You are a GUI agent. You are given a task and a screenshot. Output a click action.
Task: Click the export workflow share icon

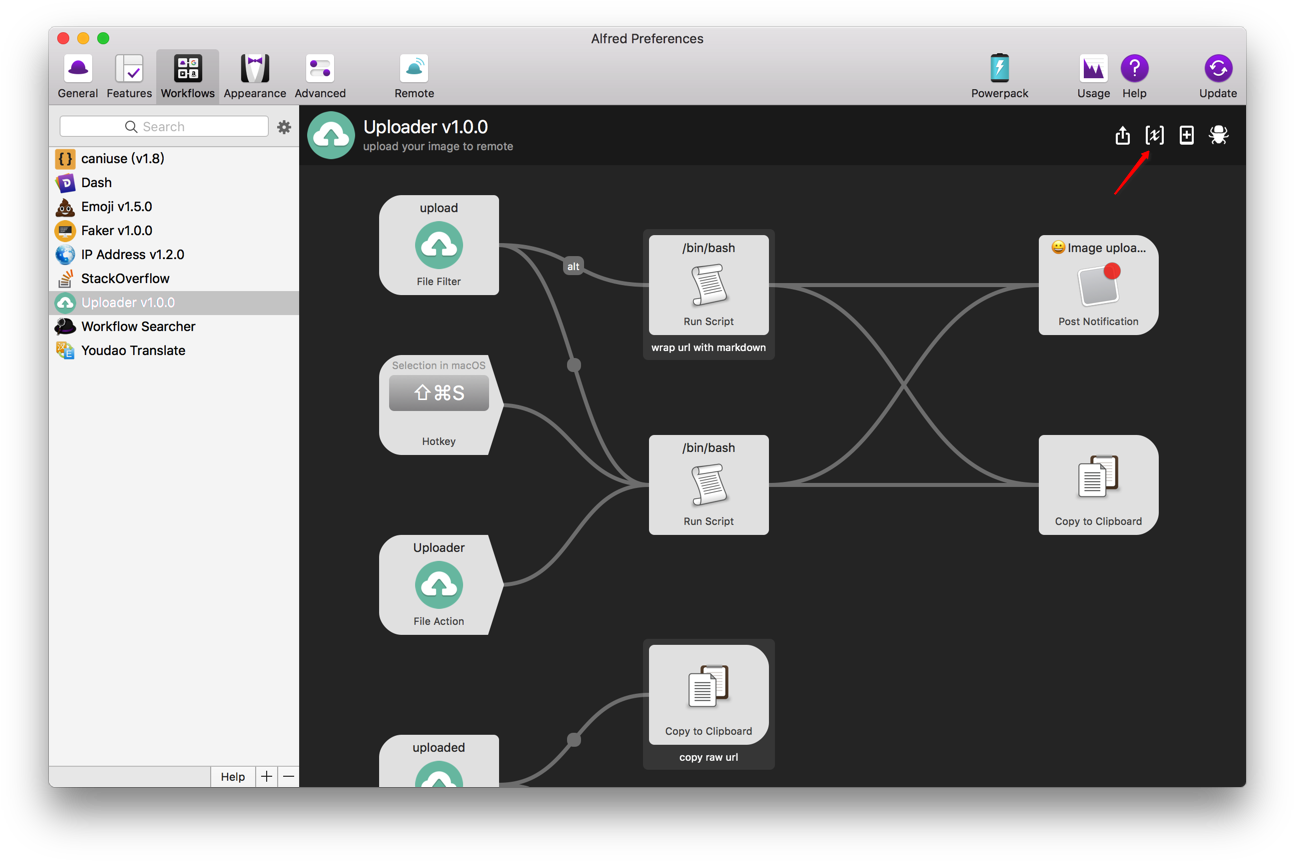point(1122,135)
